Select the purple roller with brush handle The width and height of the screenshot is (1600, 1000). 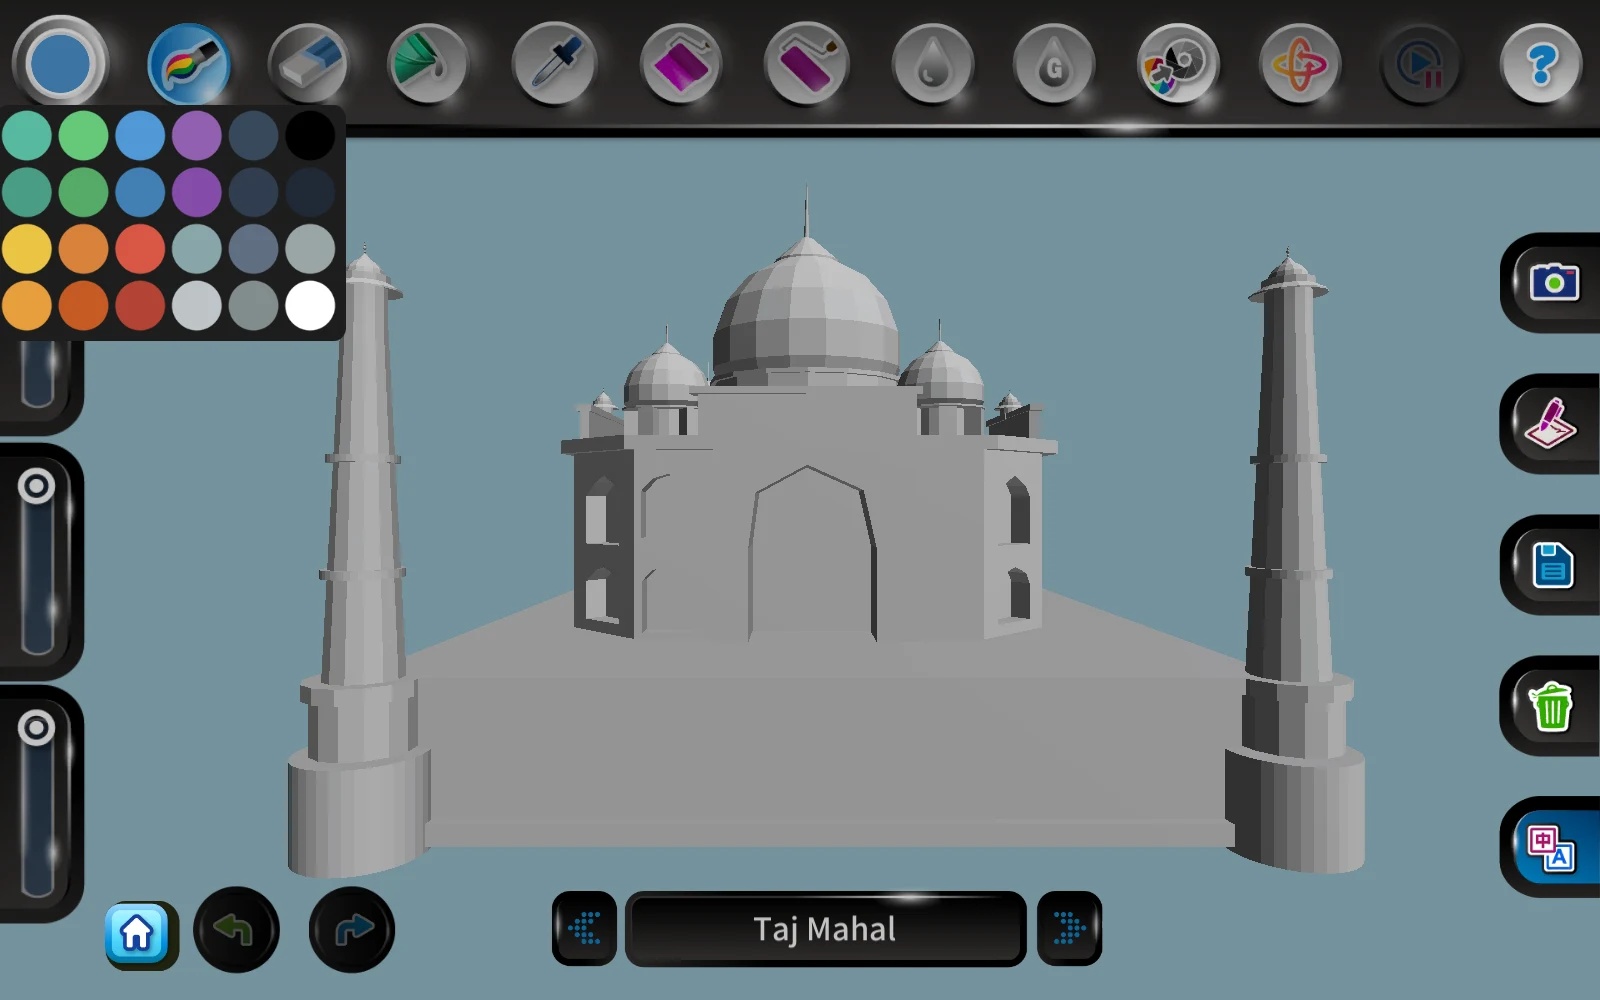click(x=806, y=65)
